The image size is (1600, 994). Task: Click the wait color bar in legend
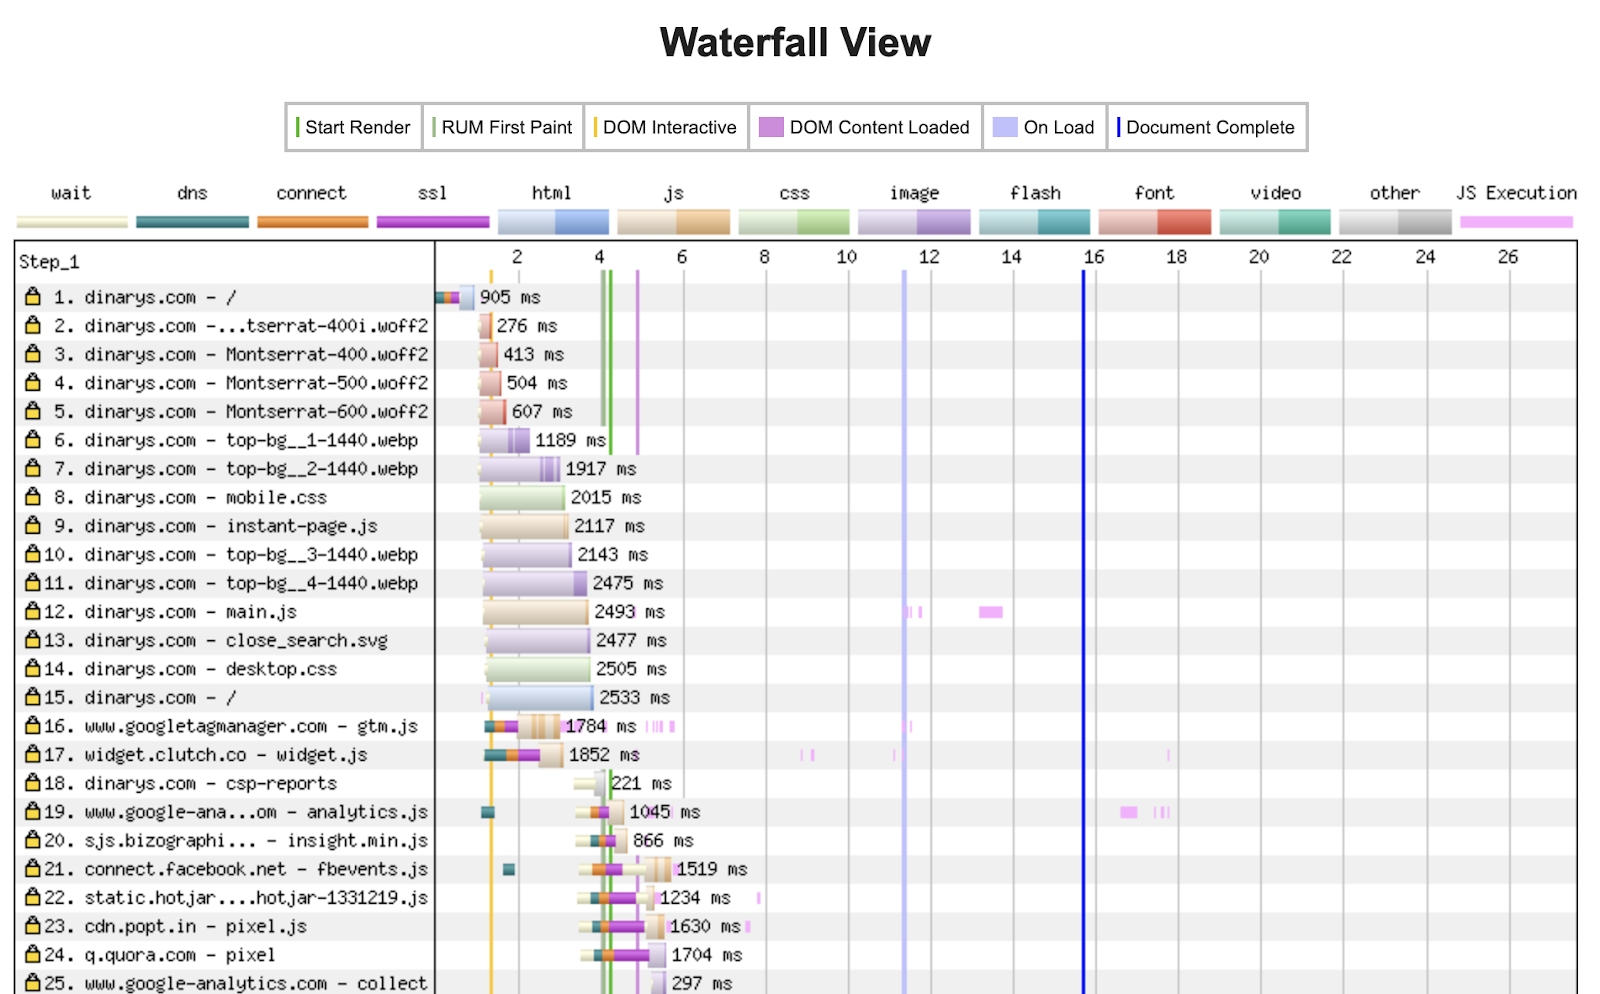tap(72, 222)
